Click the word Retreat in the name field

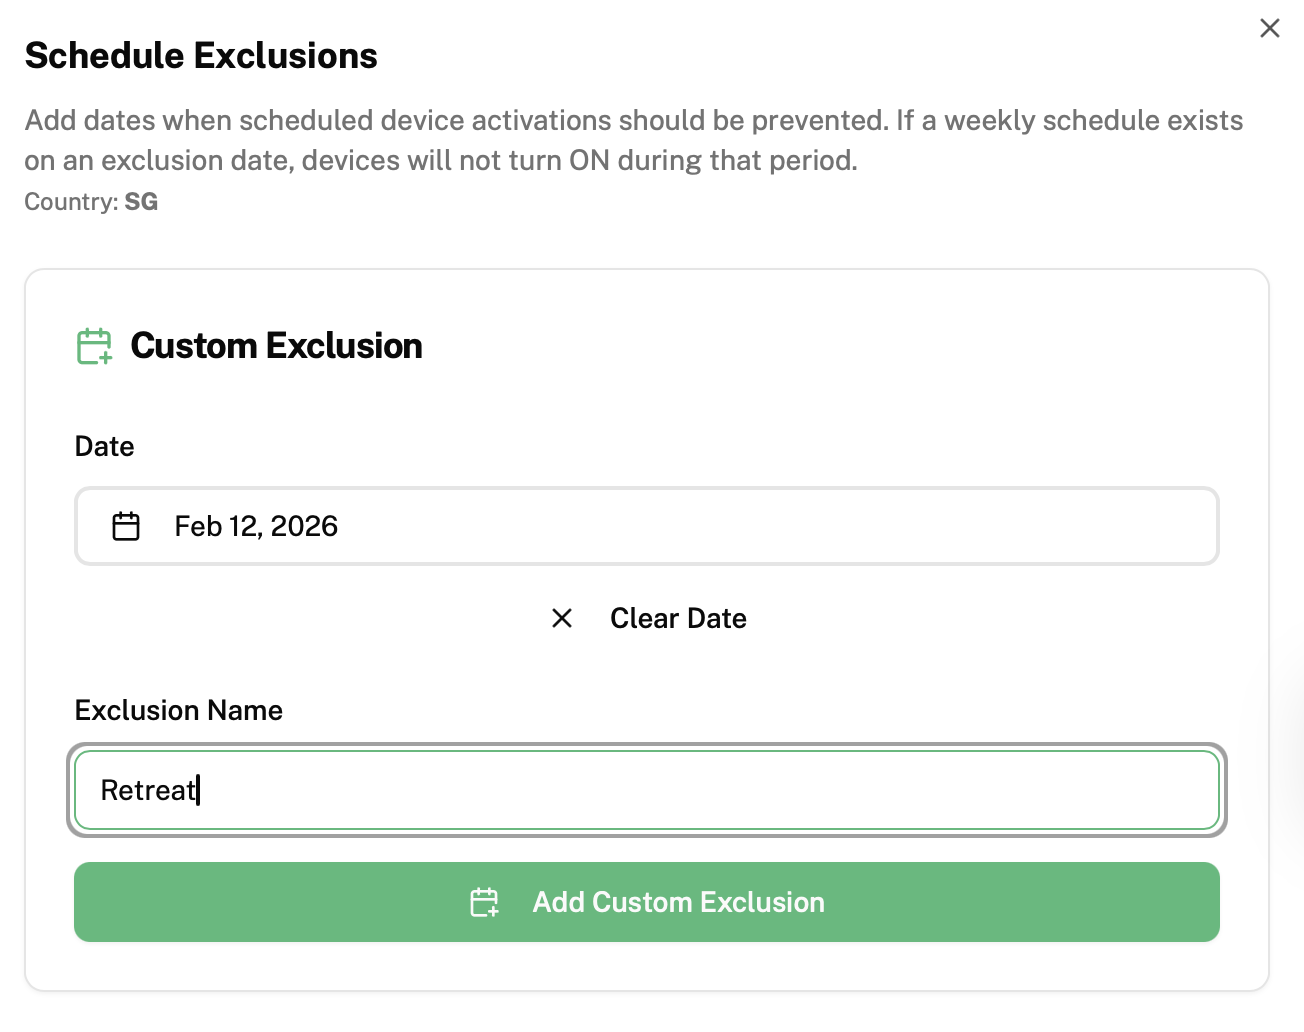[148, 790]
